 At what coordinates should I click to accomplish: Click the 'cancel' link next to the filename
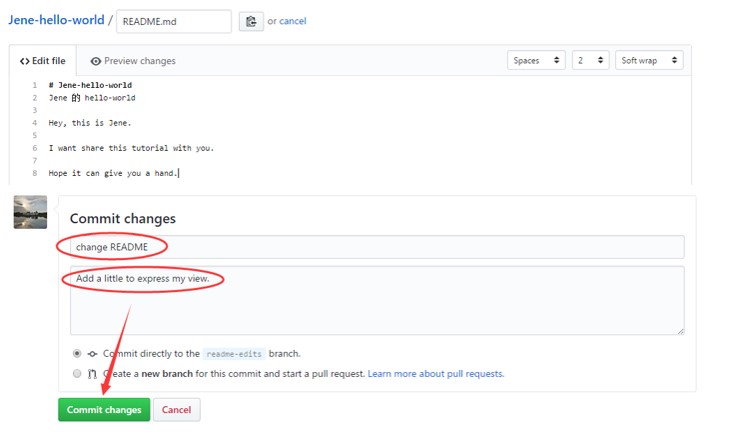[293, 21]
